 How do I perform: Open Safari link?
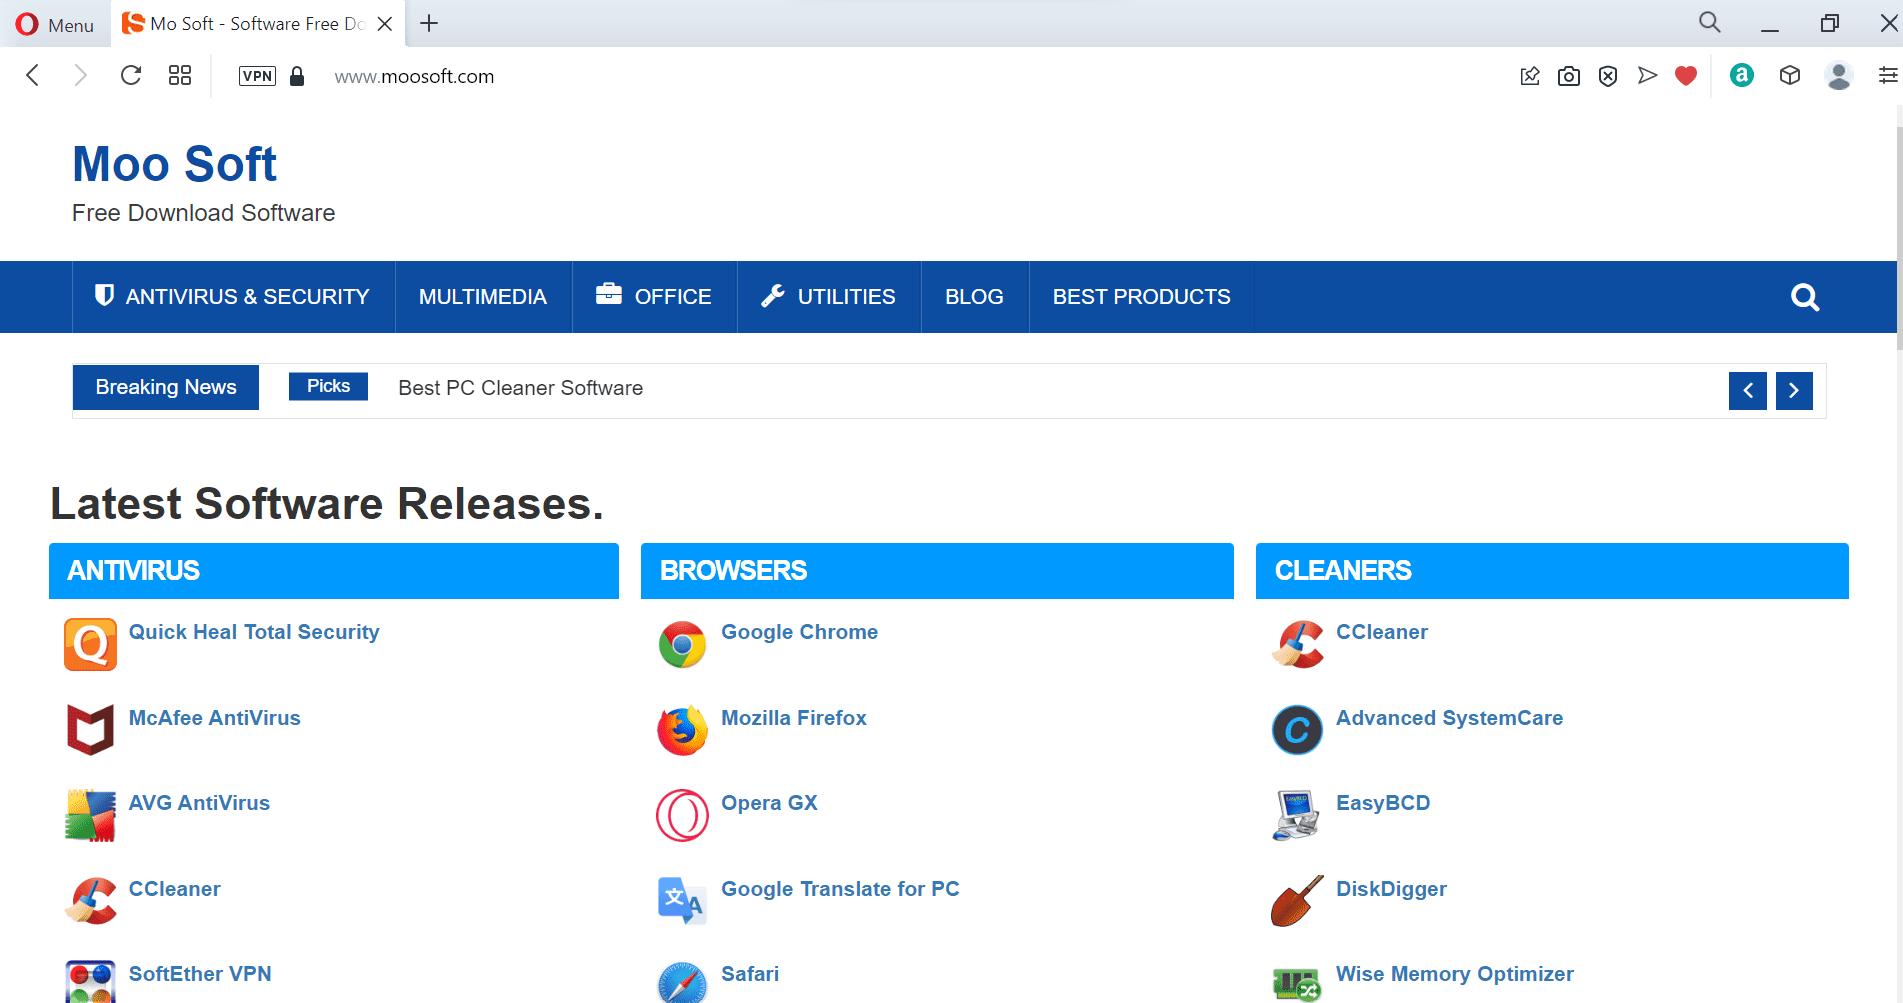[x=750, y=974]
